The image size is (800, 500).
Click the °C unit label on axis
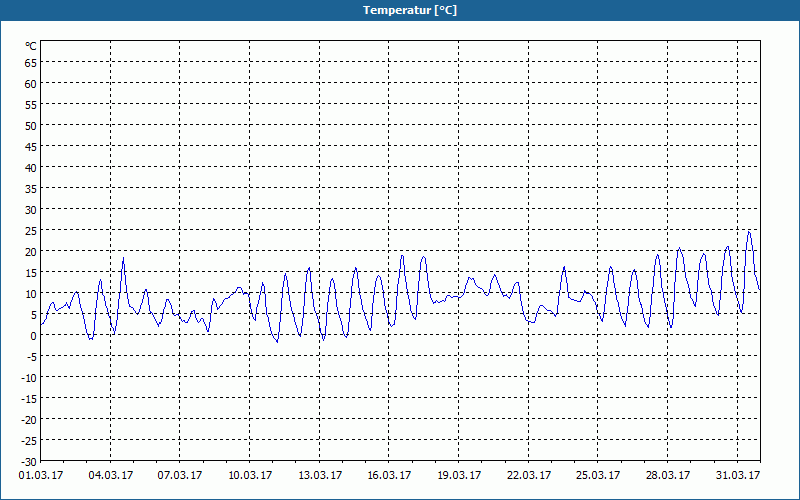coord(31,46)
